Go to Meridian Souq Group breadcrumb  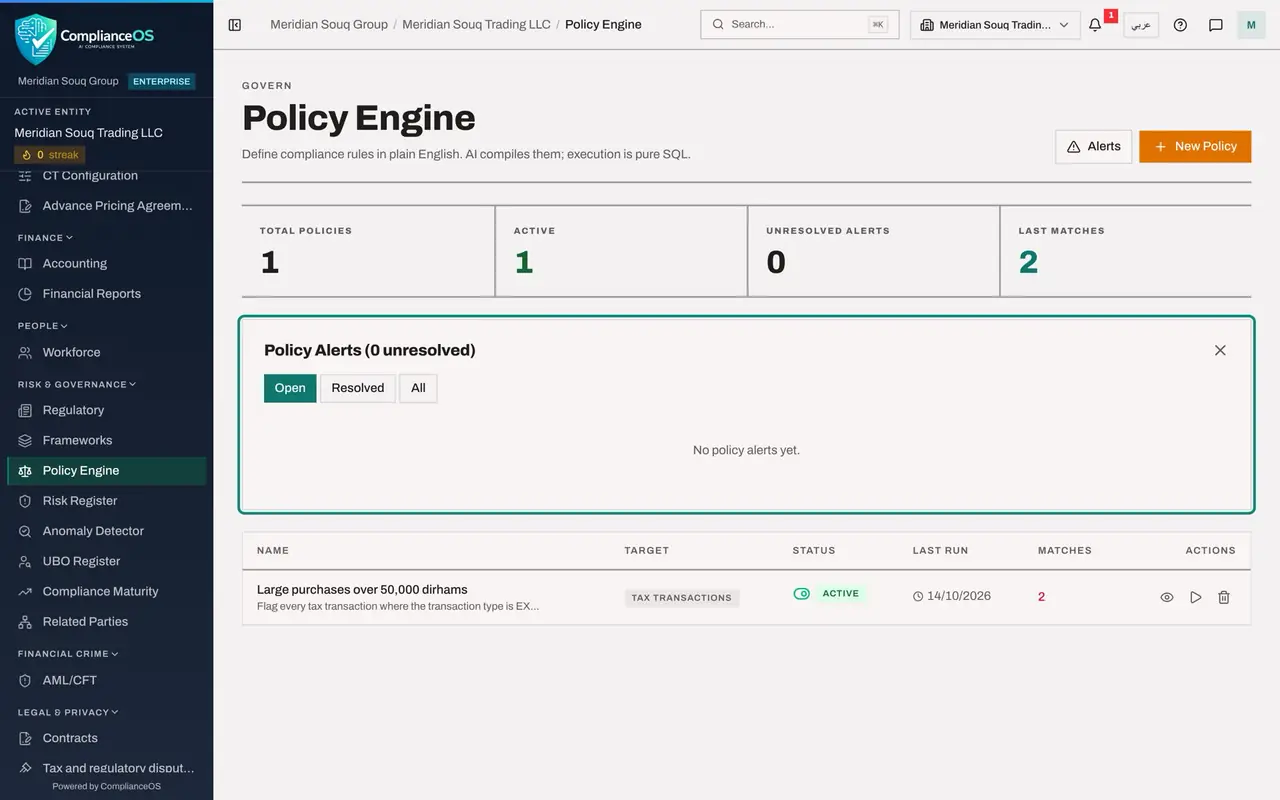coord(329,24)
